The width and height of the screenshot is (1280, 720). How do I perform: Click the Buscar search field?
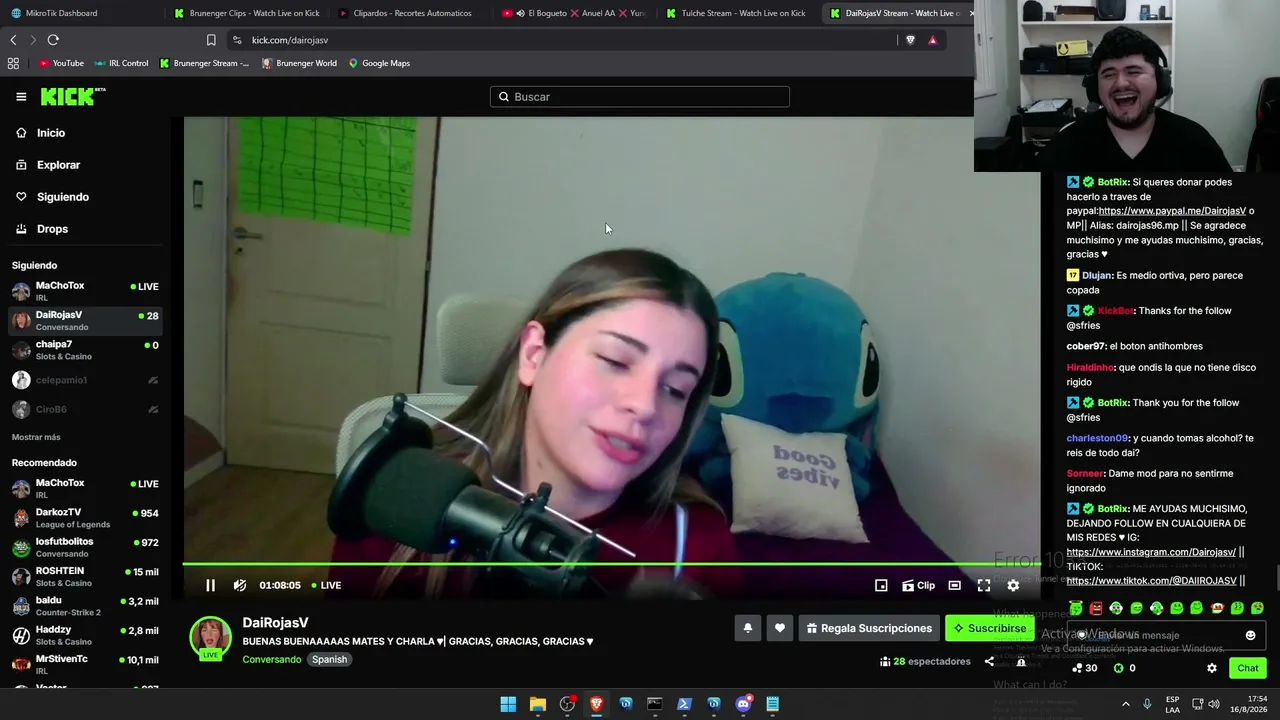pyautogui.click(x=640, y=97)
